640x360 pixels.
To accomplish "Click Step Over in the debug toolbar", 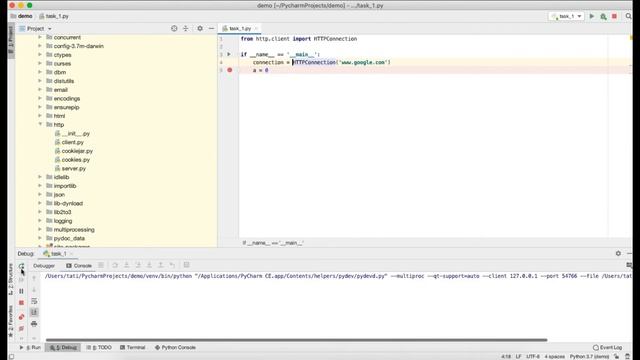I will [x=115, y=265].
